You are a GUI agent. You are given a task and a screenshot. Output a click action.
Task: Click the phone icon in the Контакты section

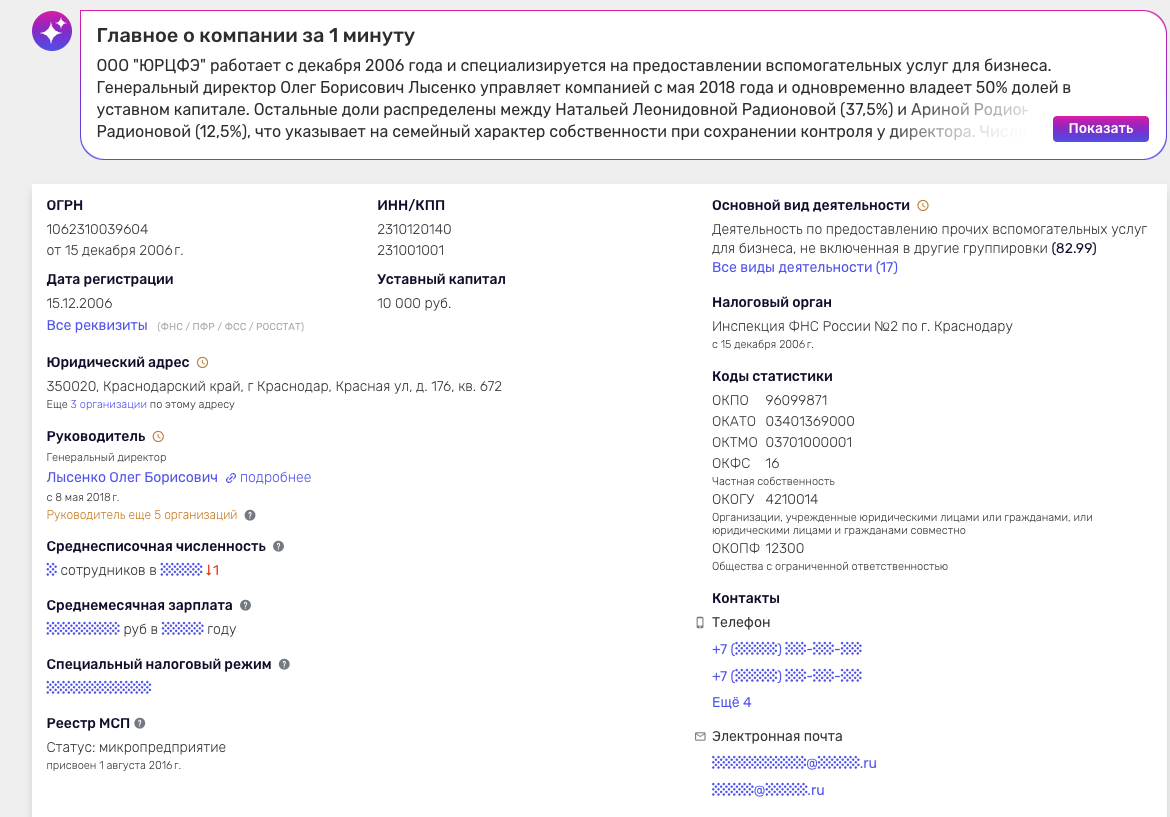698,621
